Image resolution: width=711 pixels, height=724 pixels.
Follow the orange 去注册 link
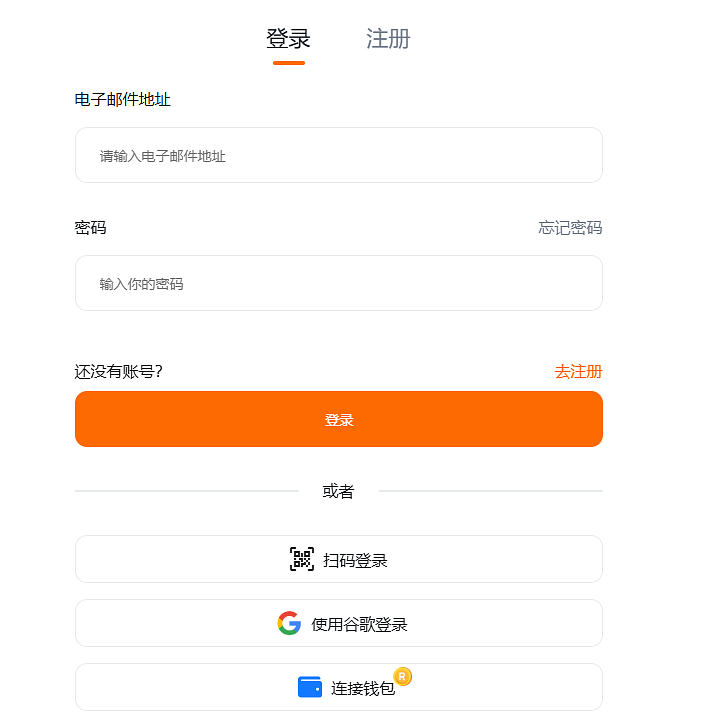click(x=578, y=372)
